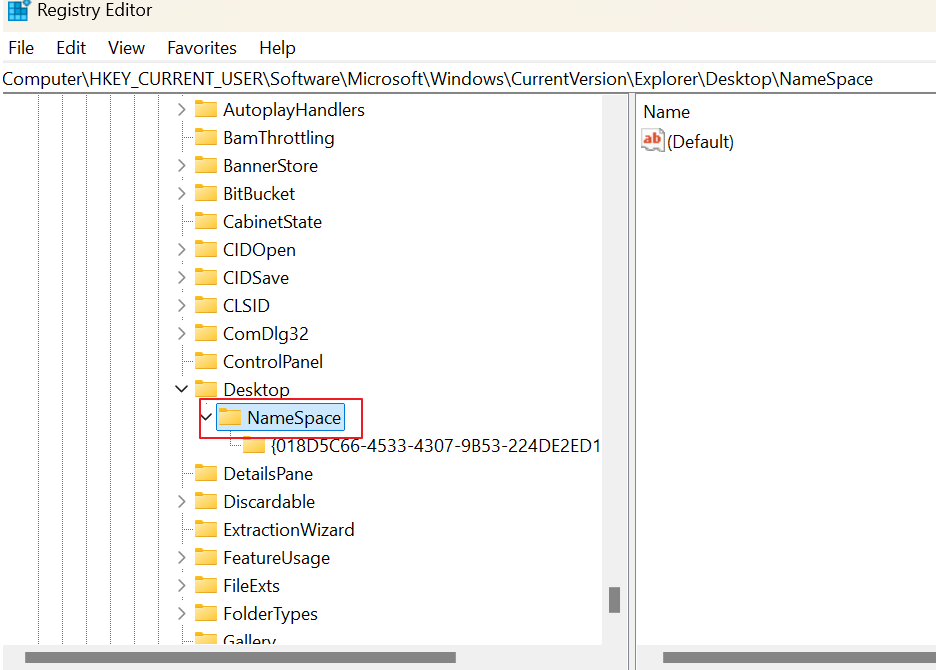936x670 pixels.
Task: Select the CLSID folder icon
Action: click(206, 305)
